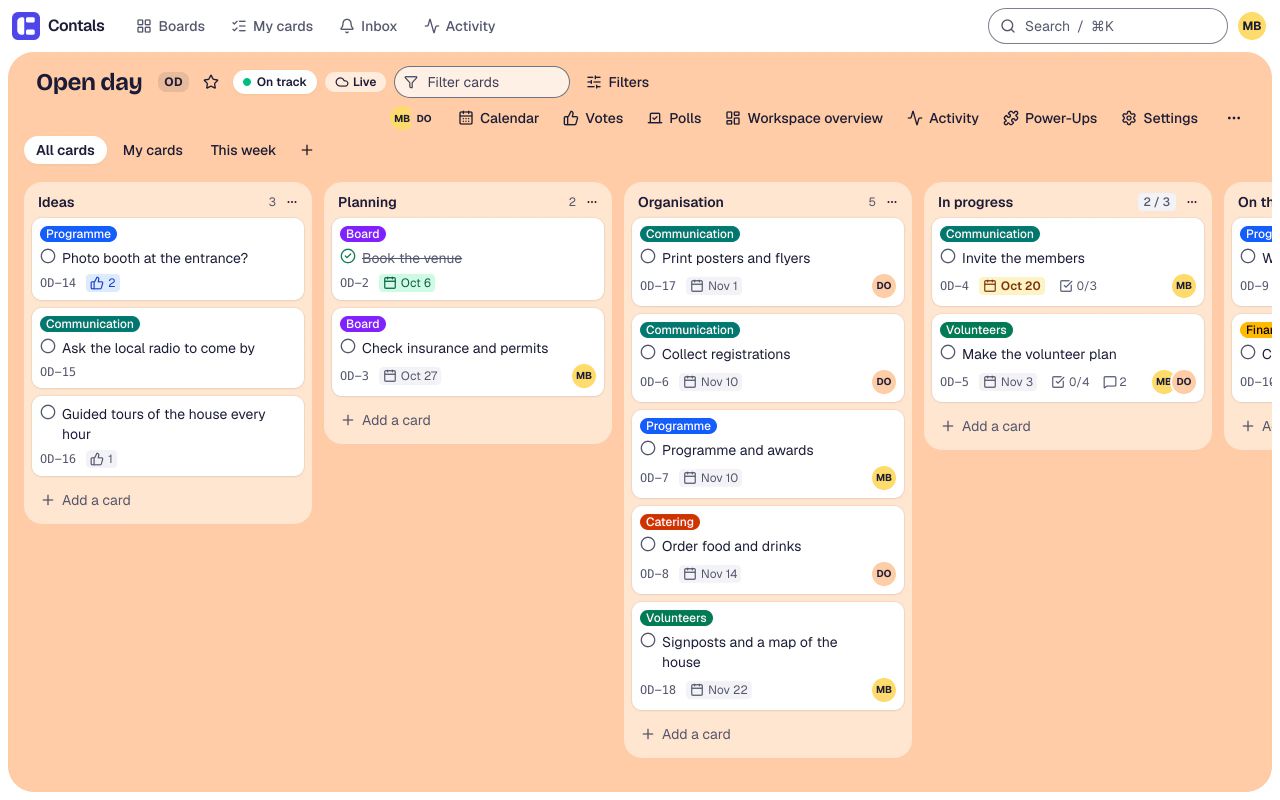Open the In progress list options menu

pos(1192,202)
